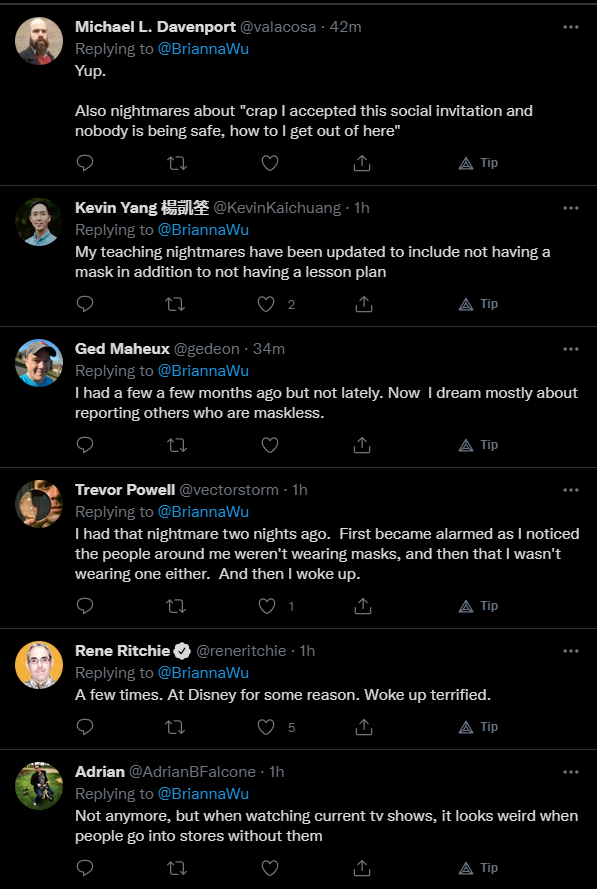597x889 pixels.
Task: Open the three-dot menu on Rene Ritchie's tweet
Action: tap(570, 651)
